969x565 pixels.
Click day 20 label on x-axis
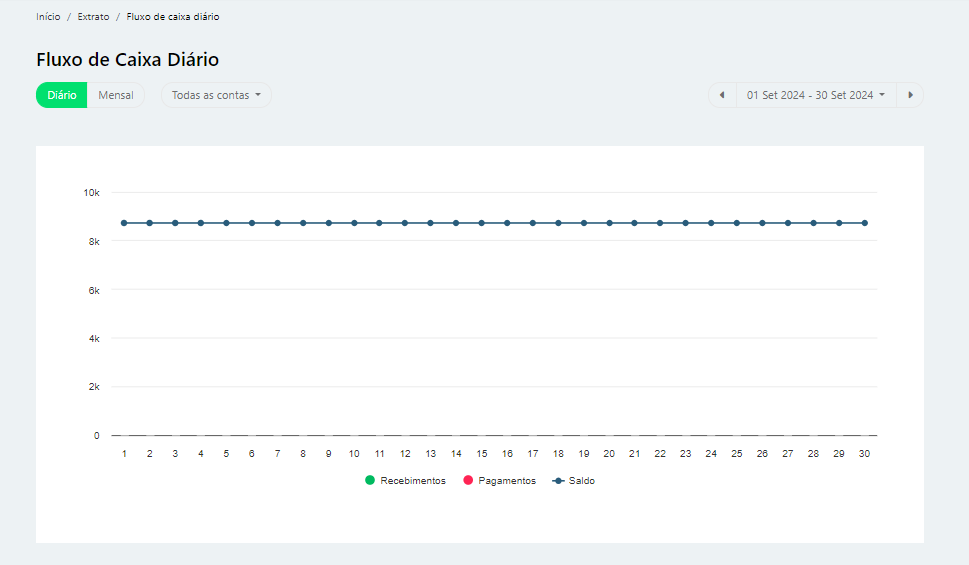(x=609, y=454)
